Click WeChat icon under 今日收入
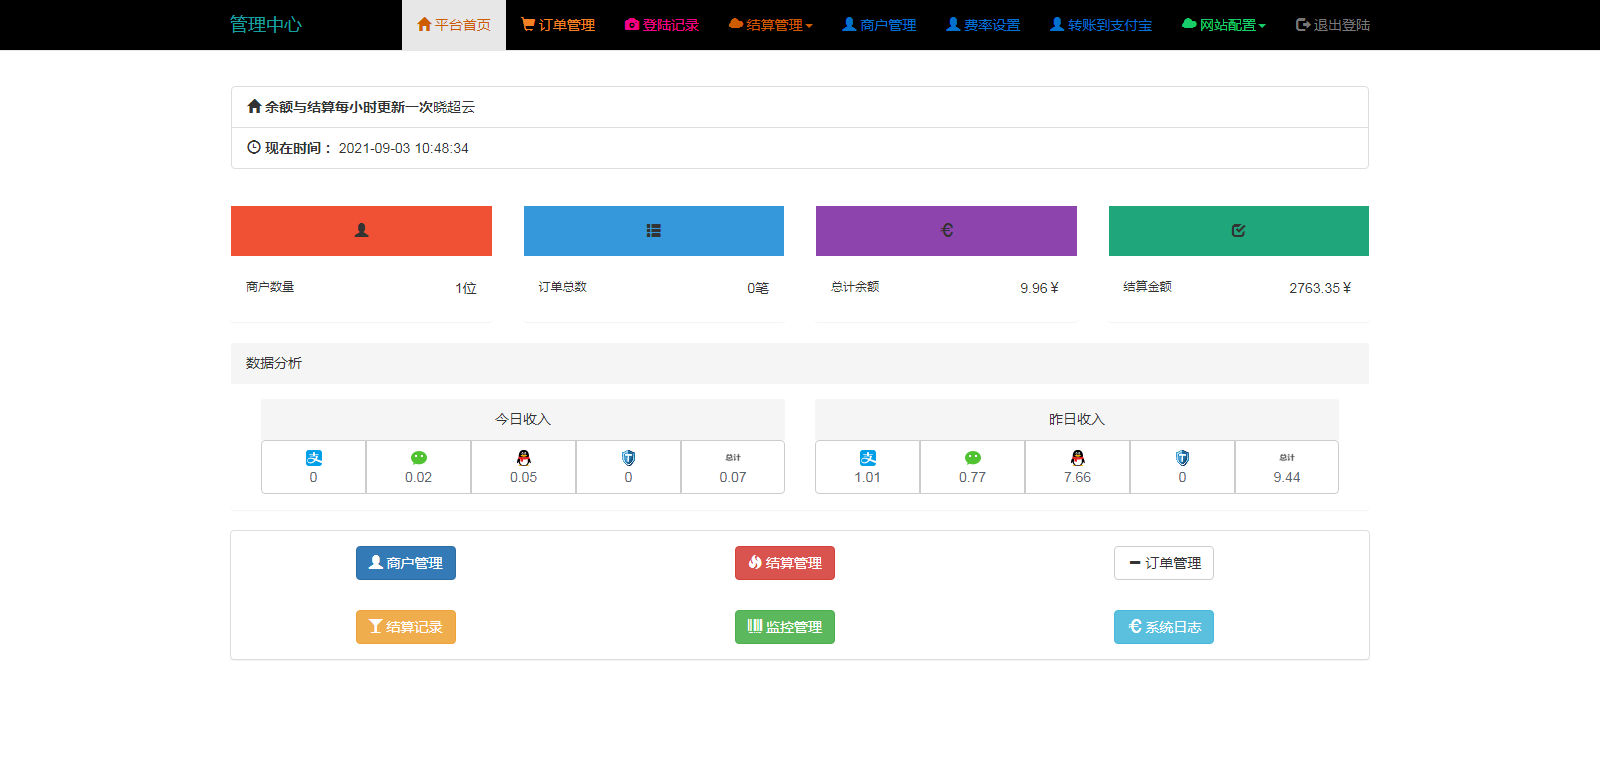Viewport: 1600px width, 764px height. tap(419, 458)
